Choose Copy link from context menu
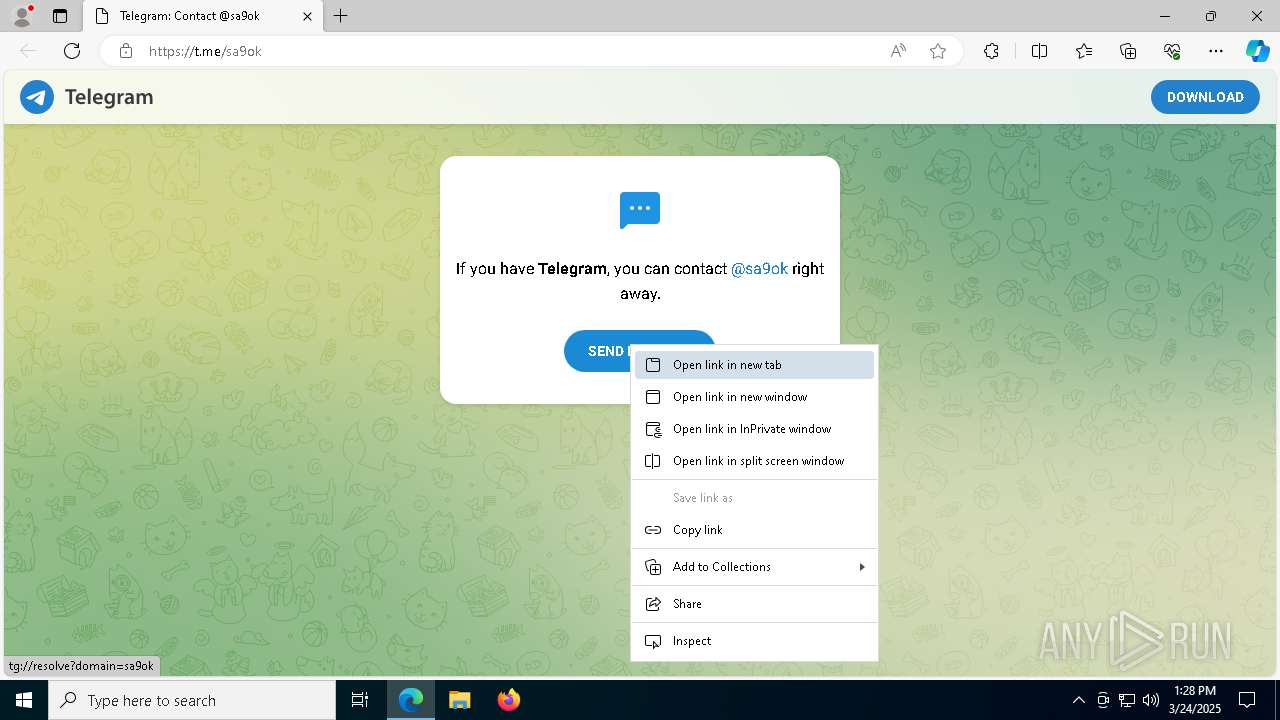Screen dimensions: 1280x720 754,530
